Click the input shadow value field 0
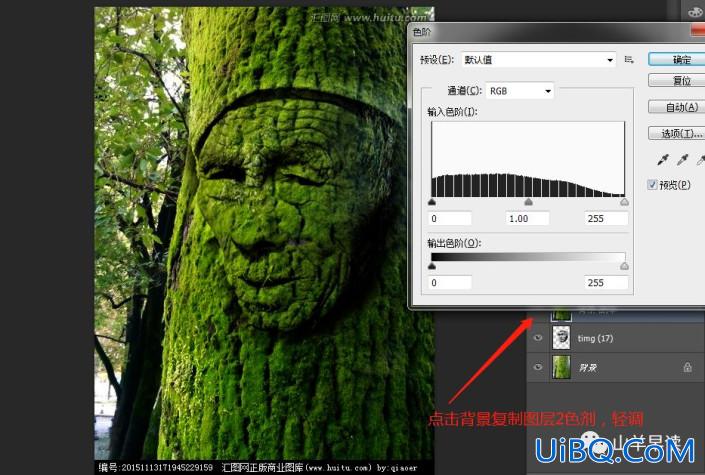 point(450,219)
